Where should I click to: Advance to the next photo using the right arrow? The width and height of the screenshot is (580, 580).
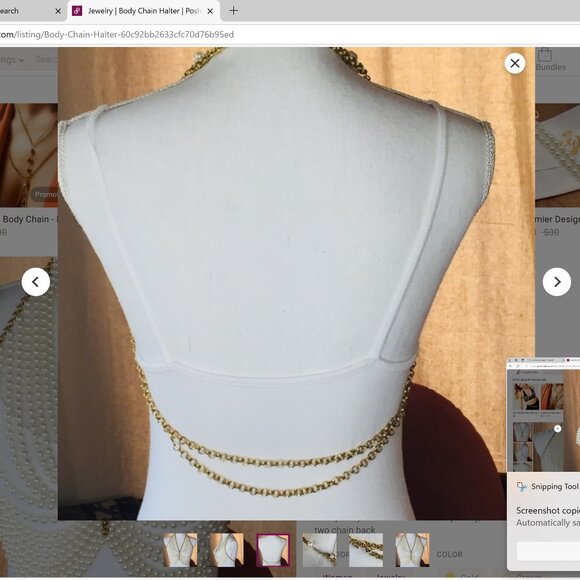click(x=557, y=282)
